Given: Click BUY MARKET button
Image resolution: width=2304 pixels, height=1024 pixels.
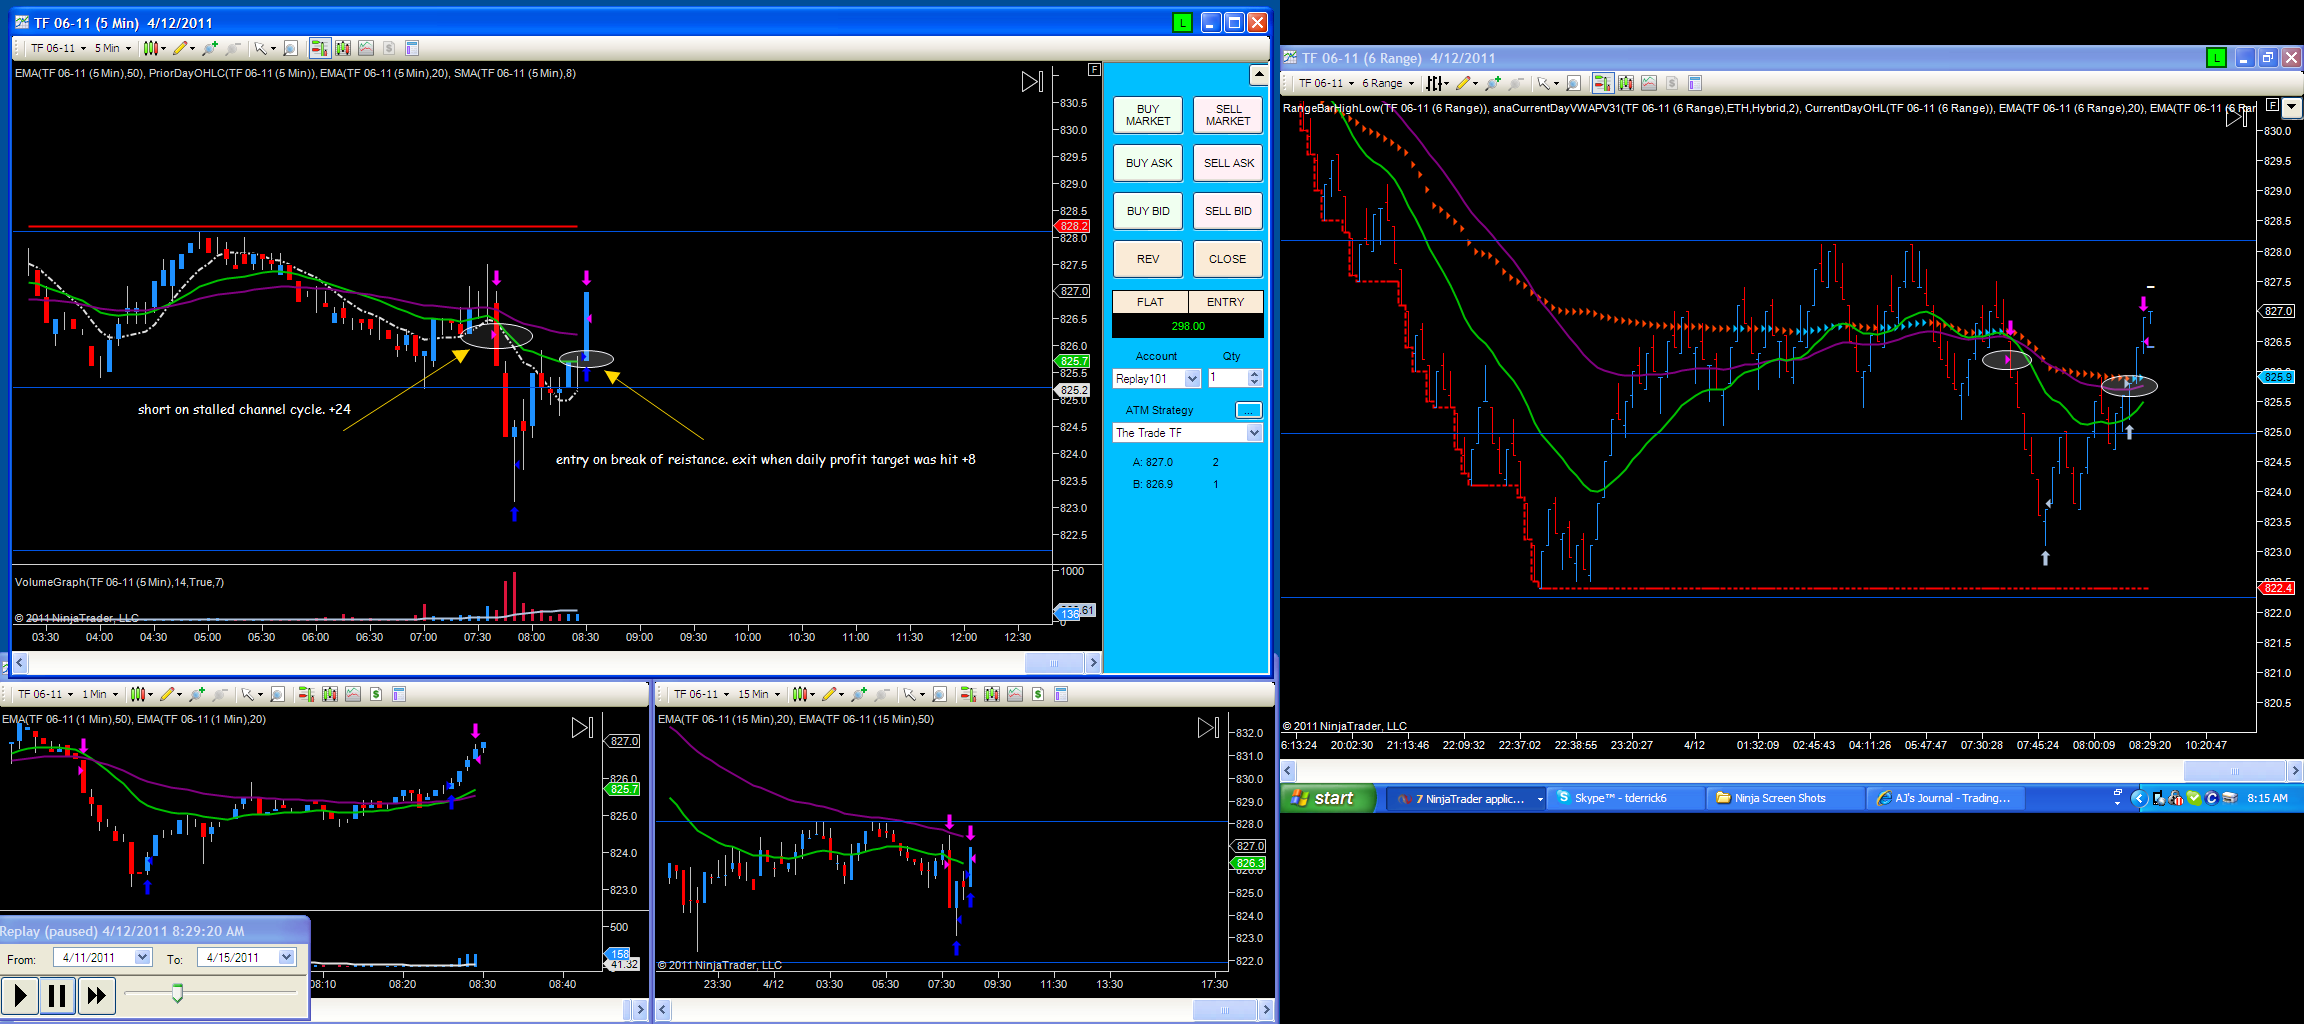Looking at the screenshot, I should pos(1148,115).
